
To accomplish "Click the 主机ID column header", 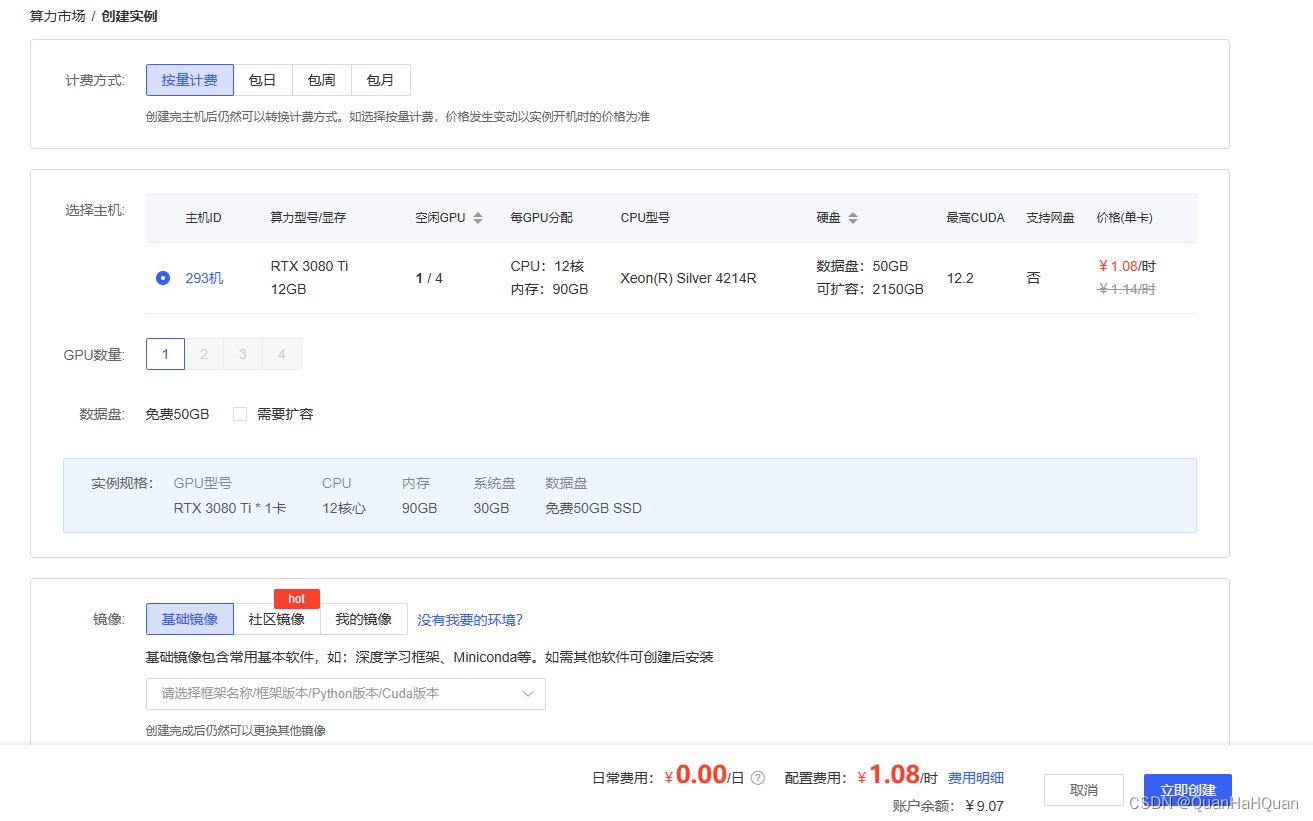I will click(x=203, y=218).
